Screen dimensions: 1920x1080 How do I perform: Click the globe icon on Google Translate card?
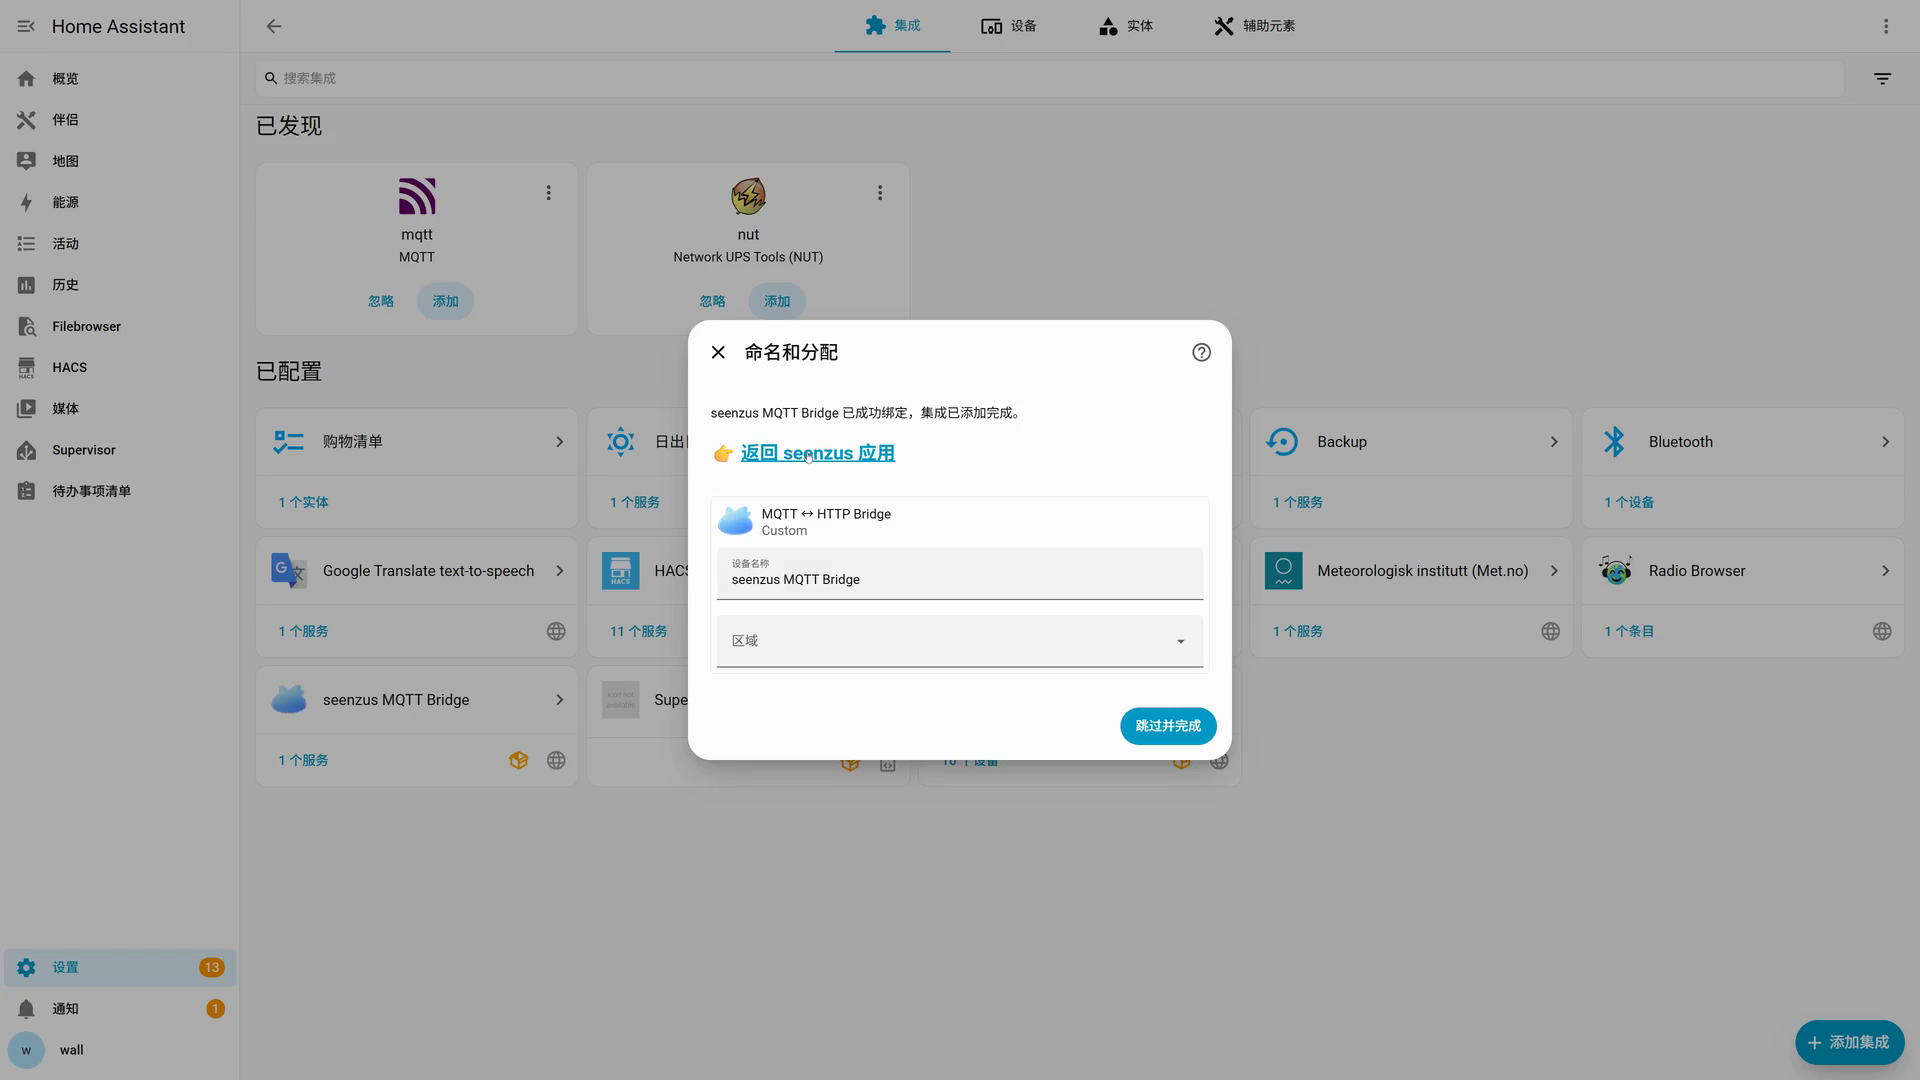point(556,631)
